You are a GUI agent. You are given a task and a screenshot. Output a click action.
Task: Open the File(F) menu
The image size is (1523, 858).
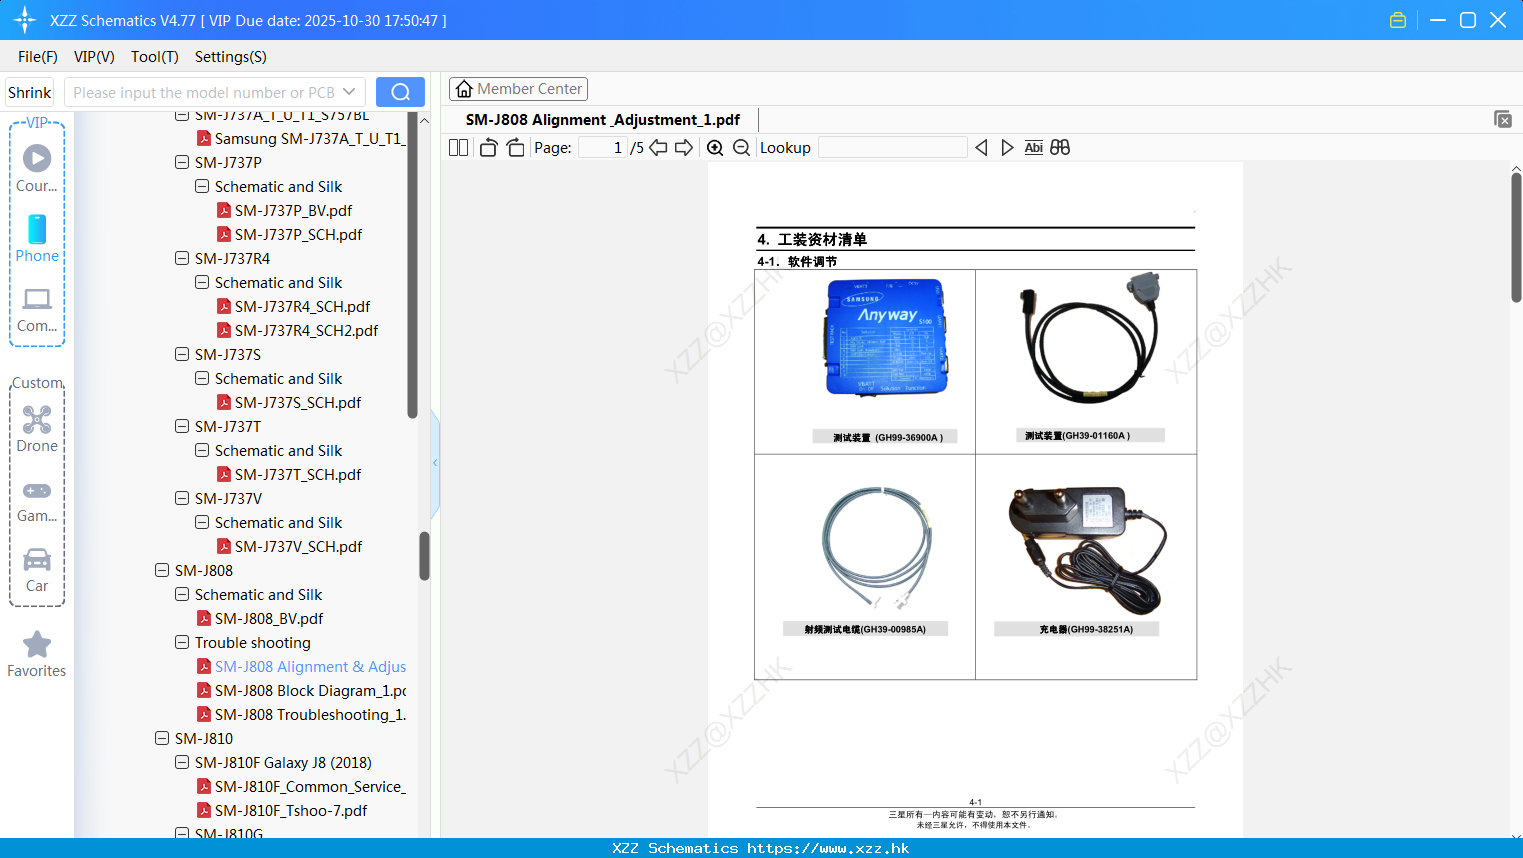(38, 57)
